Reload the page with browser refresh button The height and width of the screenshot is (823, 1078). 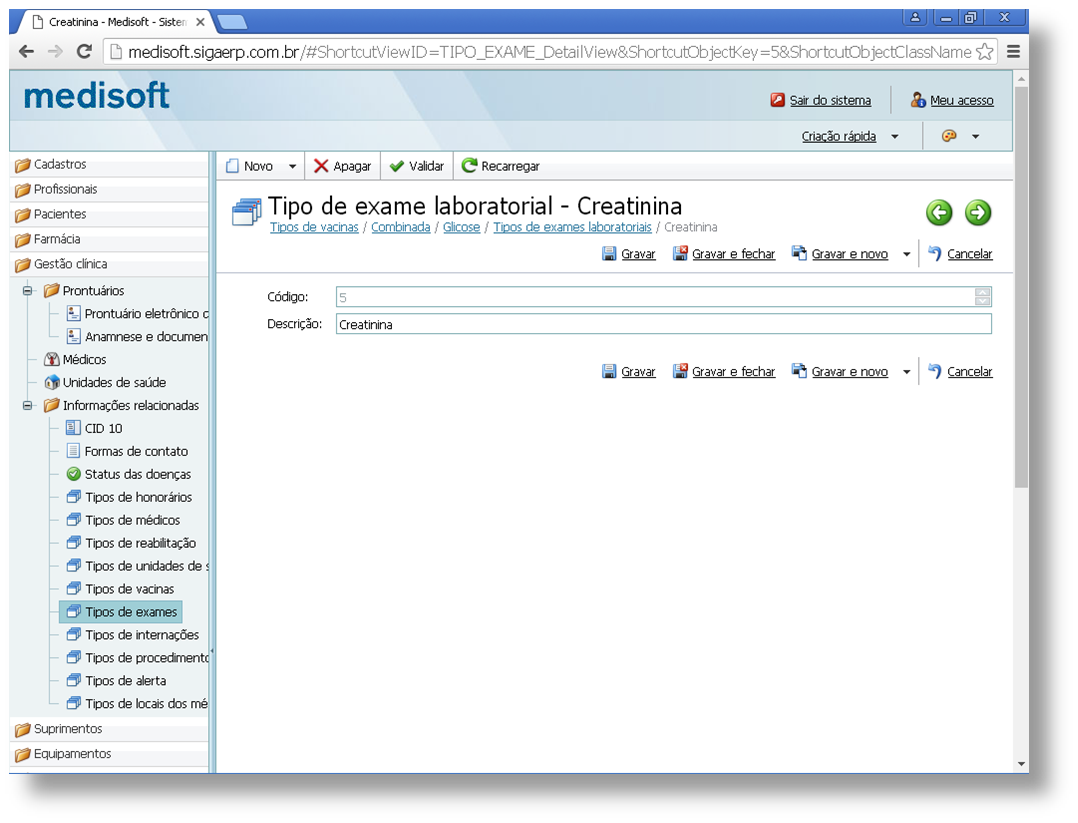84,52
